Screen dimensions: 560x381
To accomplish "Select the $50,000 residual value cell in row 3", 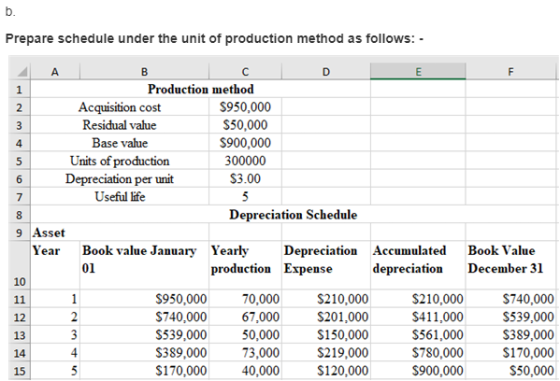I will click(245, 125).
